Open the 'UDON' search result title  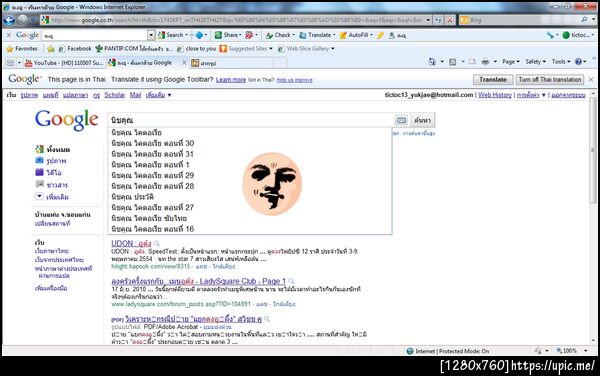tap(131, 244)
